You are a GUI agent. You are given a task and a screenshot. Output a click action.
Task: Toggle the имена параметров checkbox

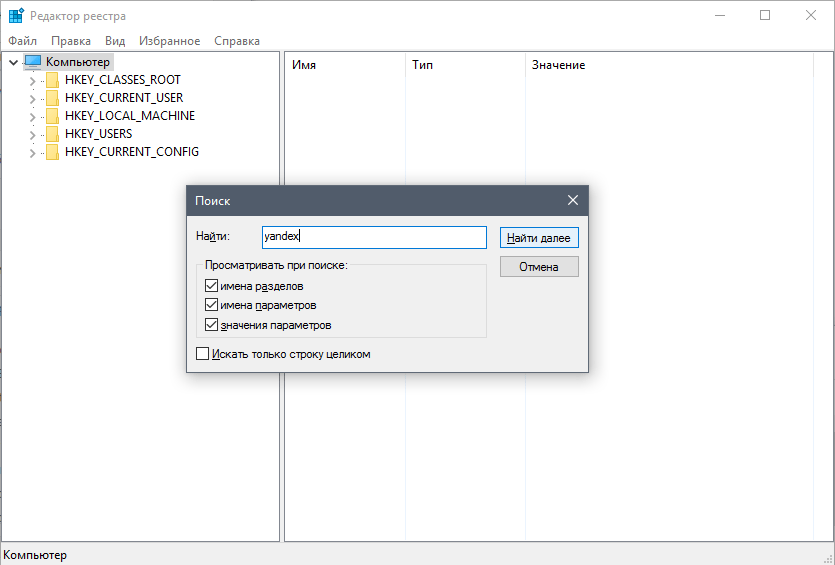coord(211,305)
